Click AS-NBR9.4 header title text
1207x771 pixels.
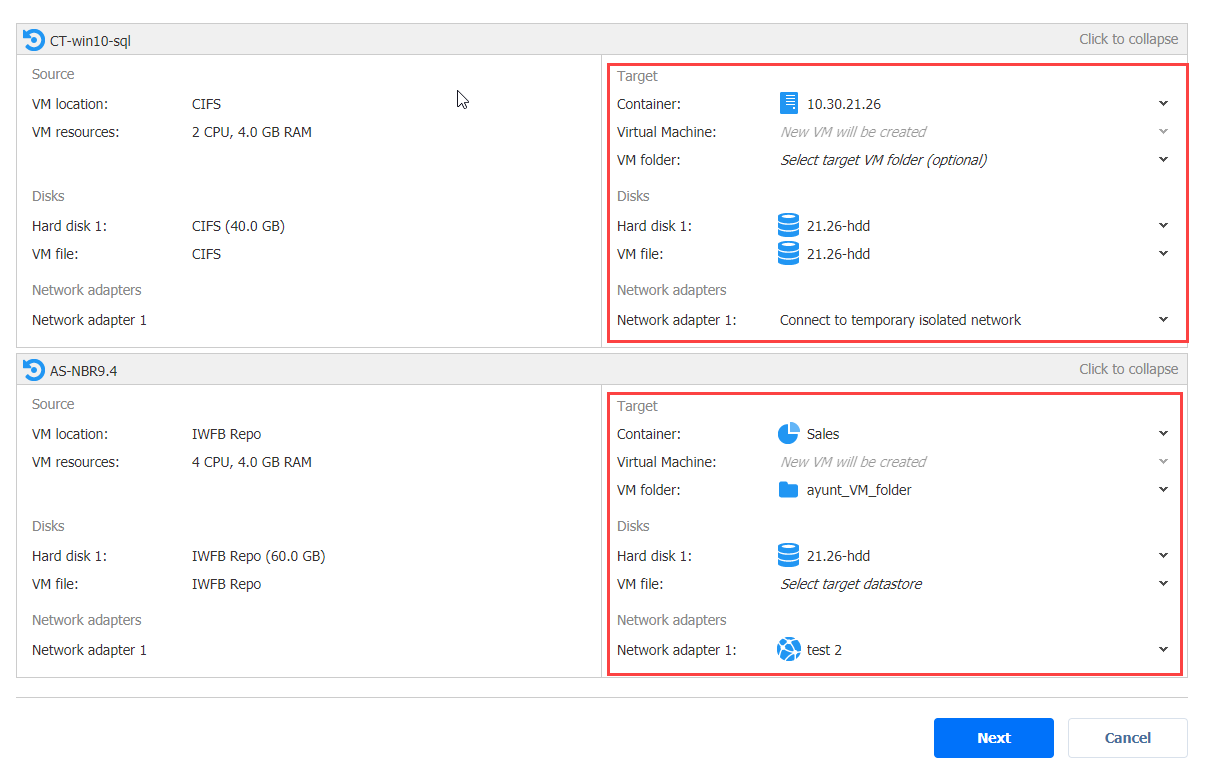pos(84,371)
